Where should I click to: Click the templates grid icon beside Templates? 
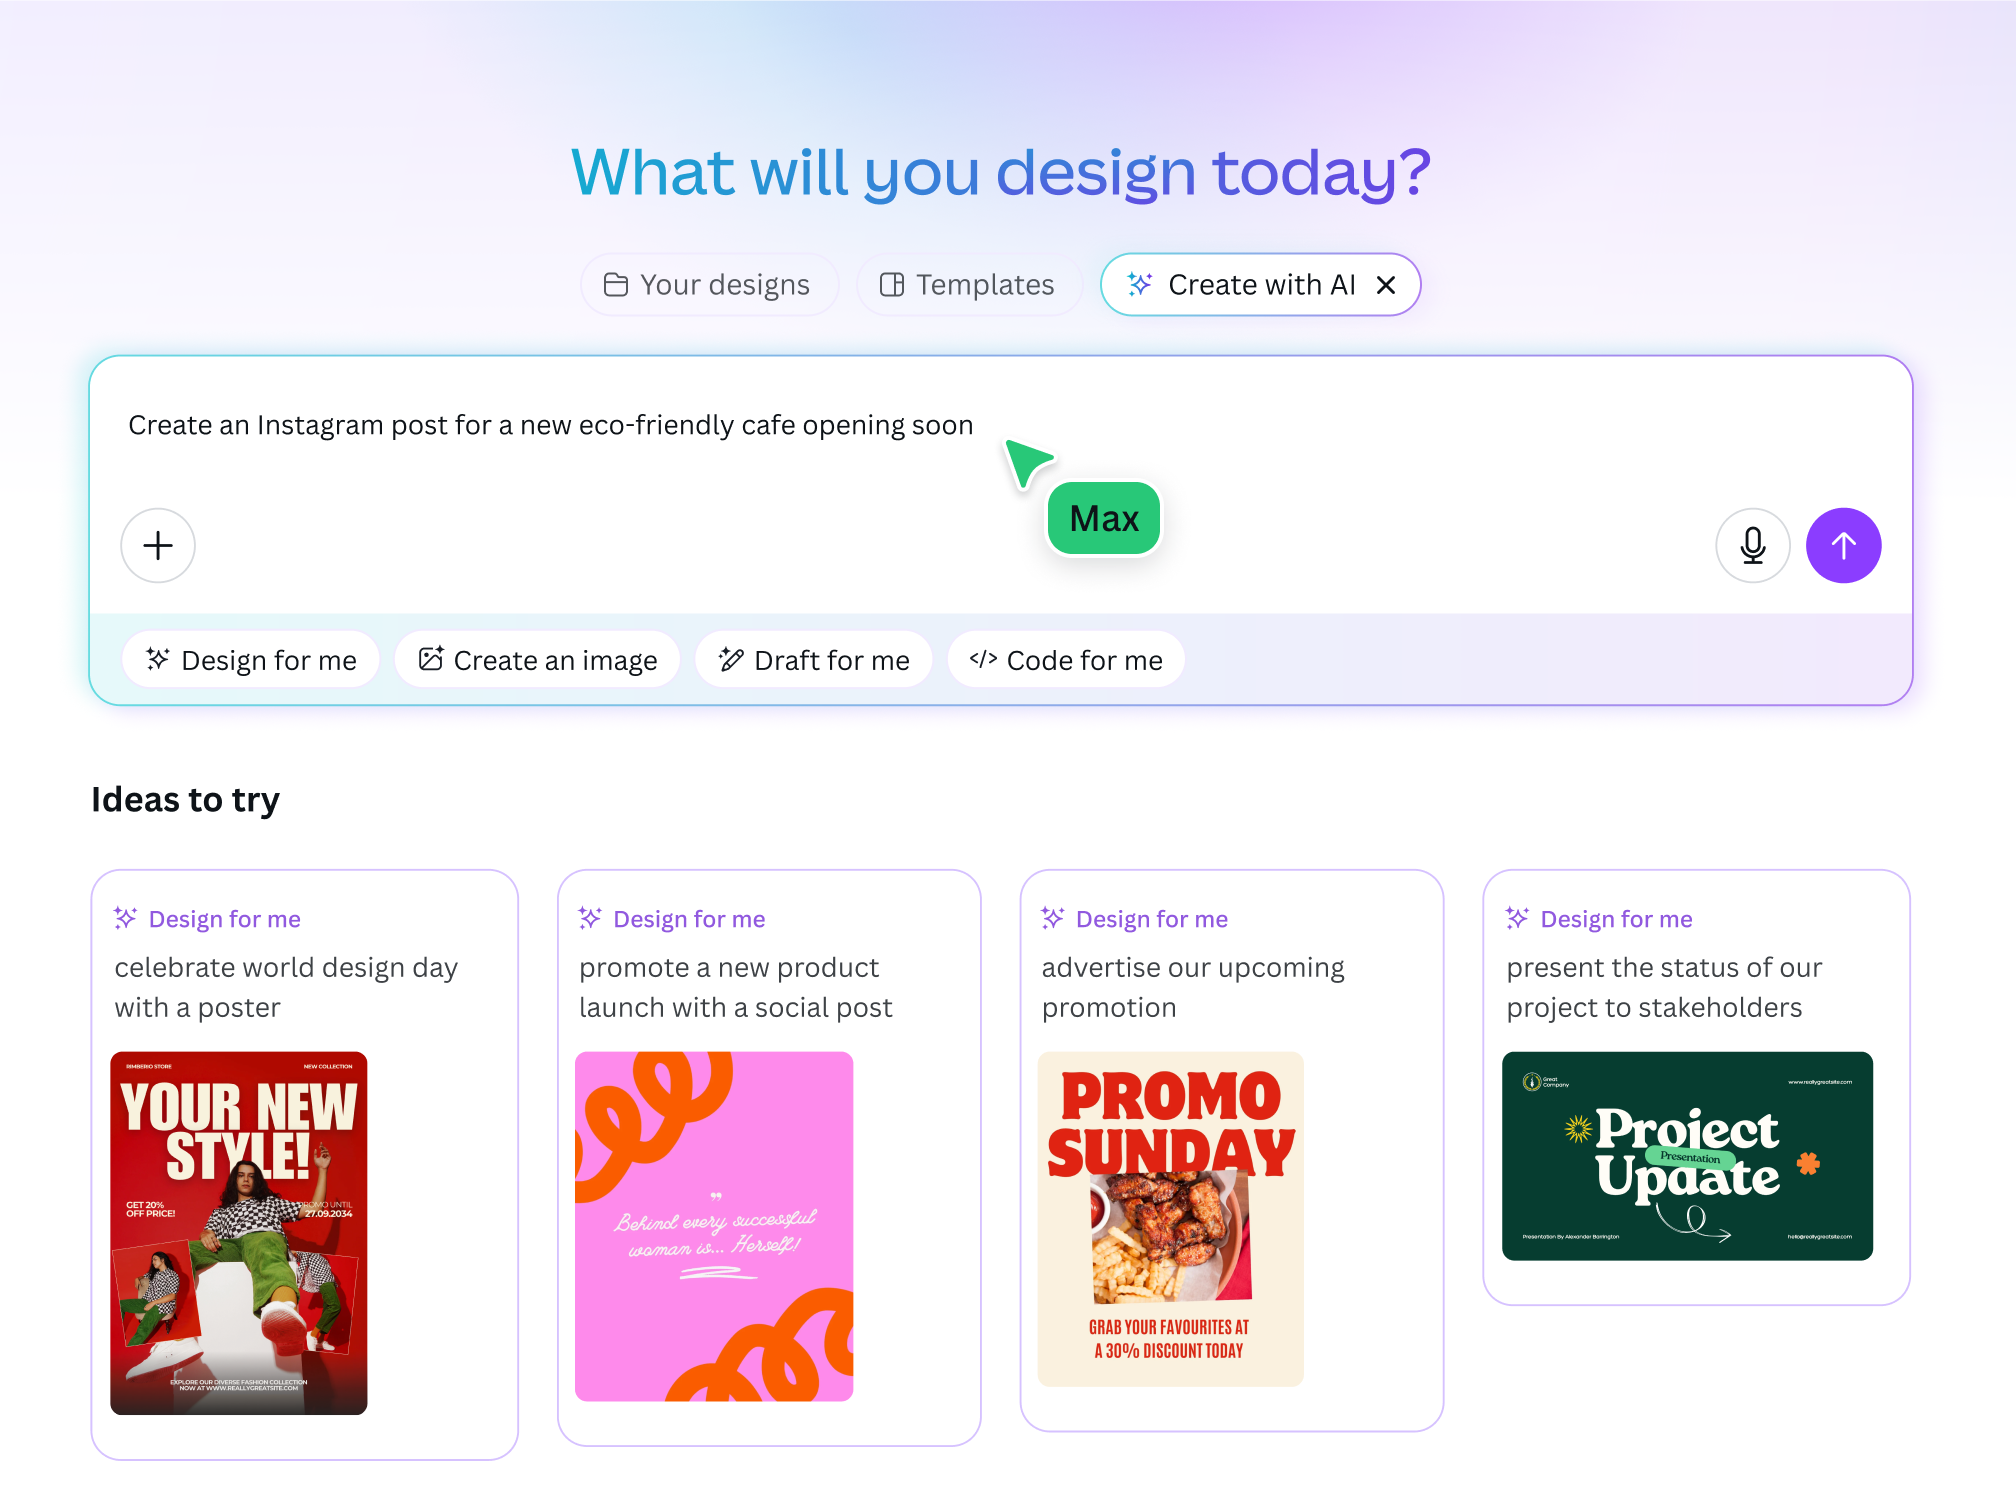pyautogui.click(x=893, y=284)
